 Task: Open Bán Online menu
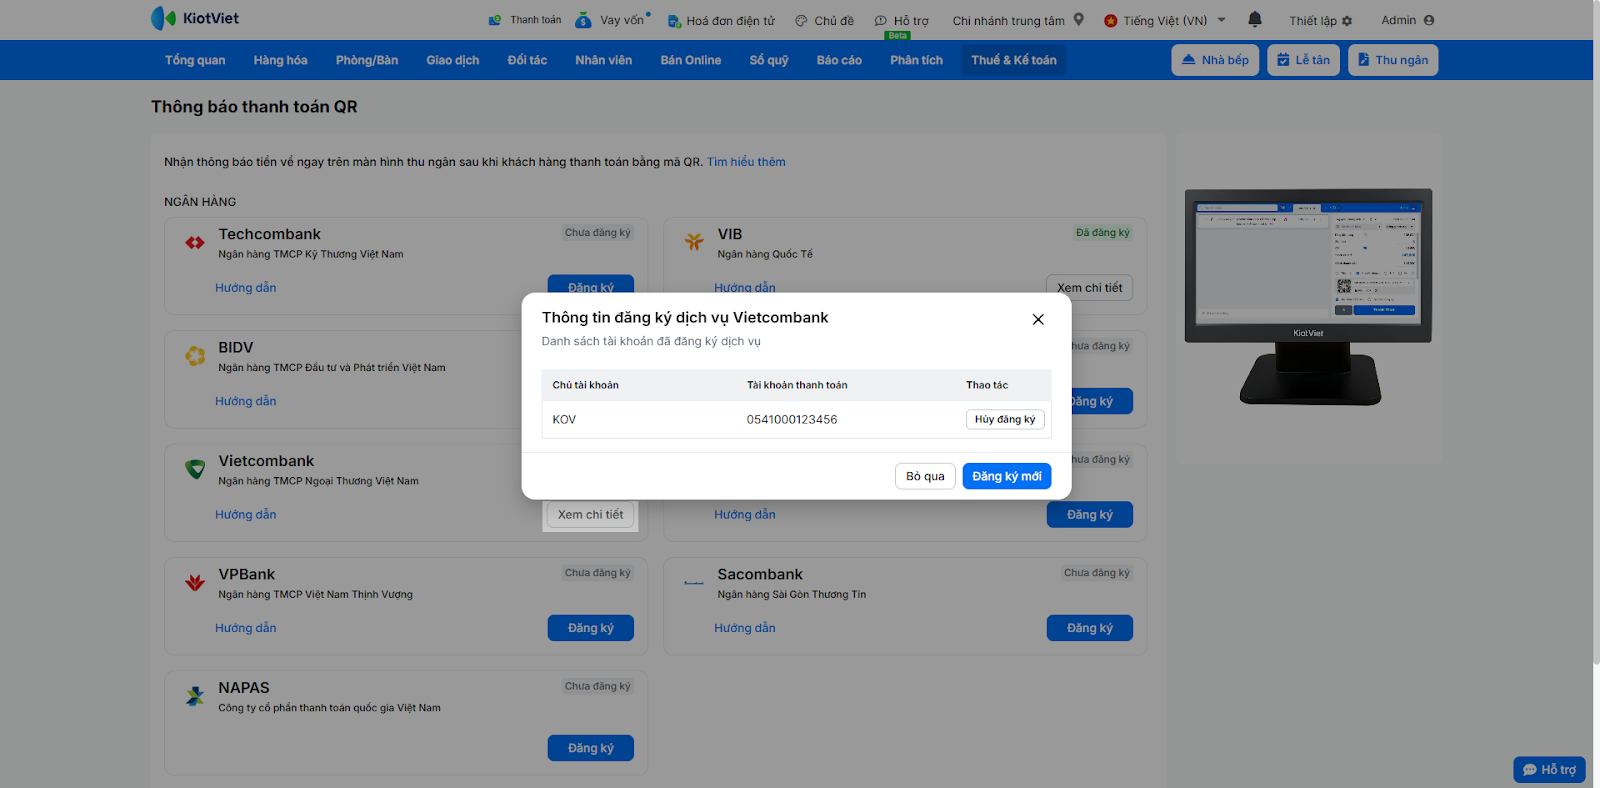pyautogui.click(x=691, y=60)
